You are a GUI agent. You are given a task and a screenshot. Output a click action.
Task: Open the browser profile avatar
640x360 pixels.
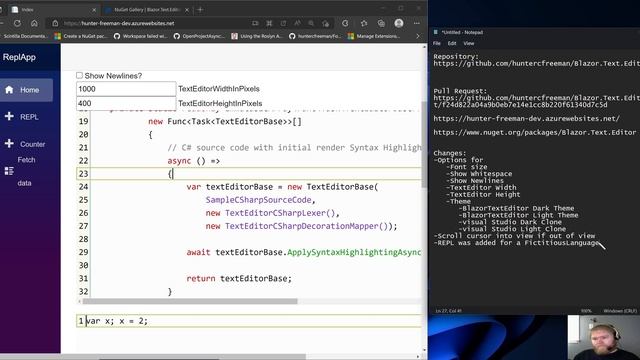[x=399, y=23]
